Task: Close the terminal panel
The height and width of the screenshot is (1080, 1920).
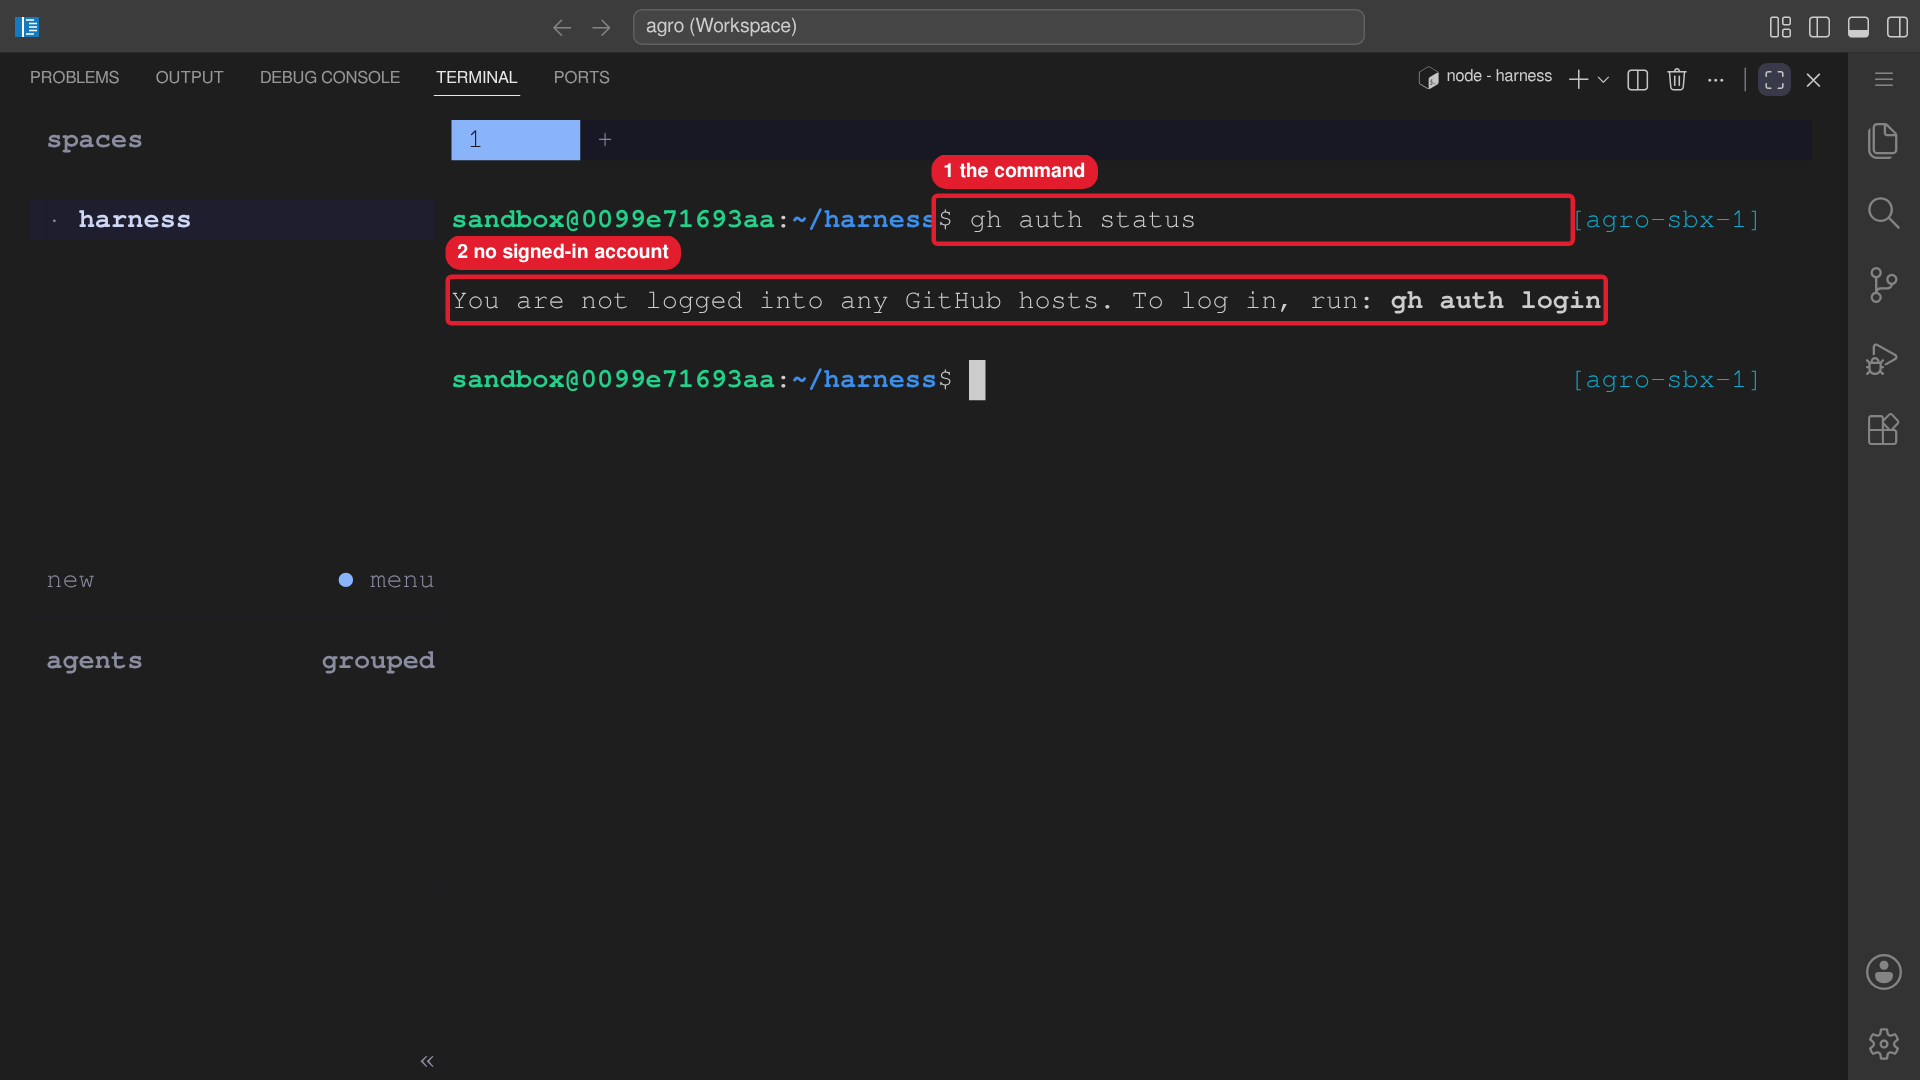Action: (1813, 80)
